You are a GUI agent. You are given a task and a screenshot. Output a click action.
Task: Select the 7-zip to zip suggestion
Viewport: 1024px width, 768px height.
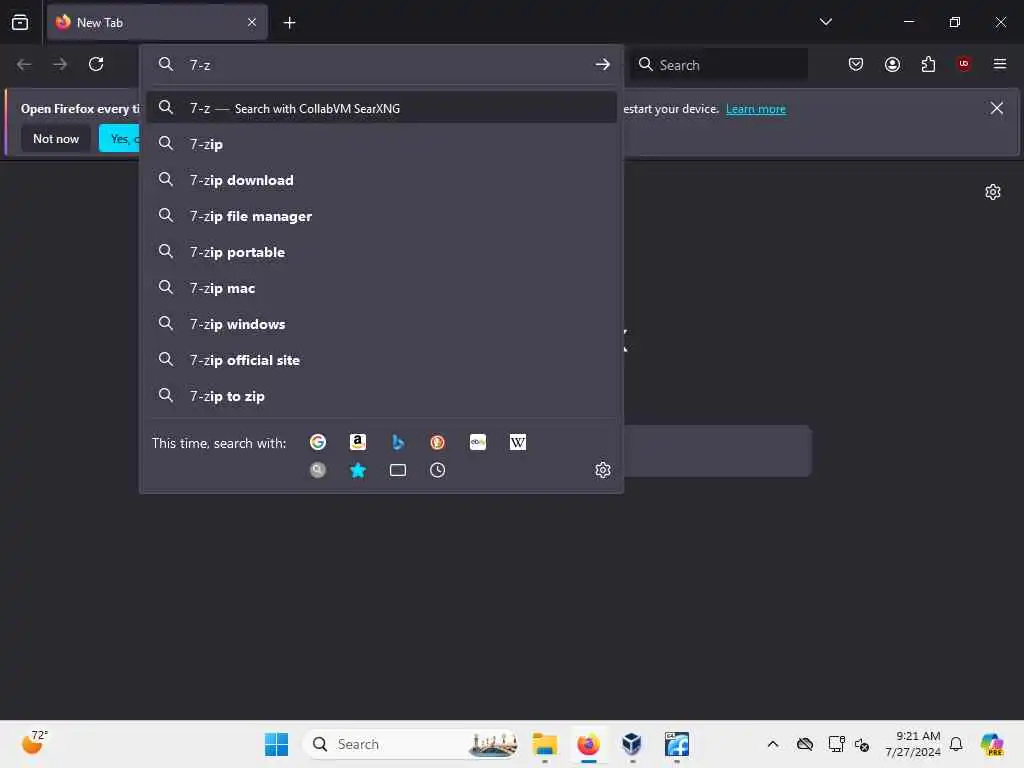381,395
